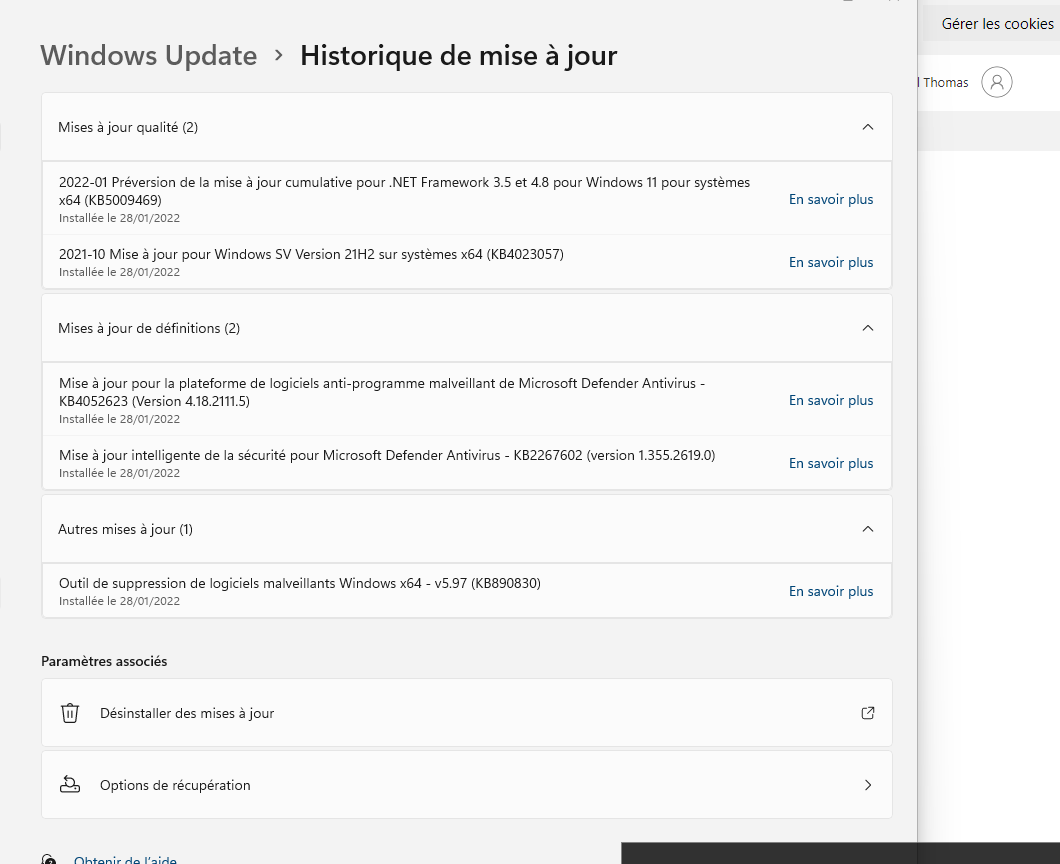Click the Historique de mise à jour heading
The image size is (1060, 864).
coord(458,55)
